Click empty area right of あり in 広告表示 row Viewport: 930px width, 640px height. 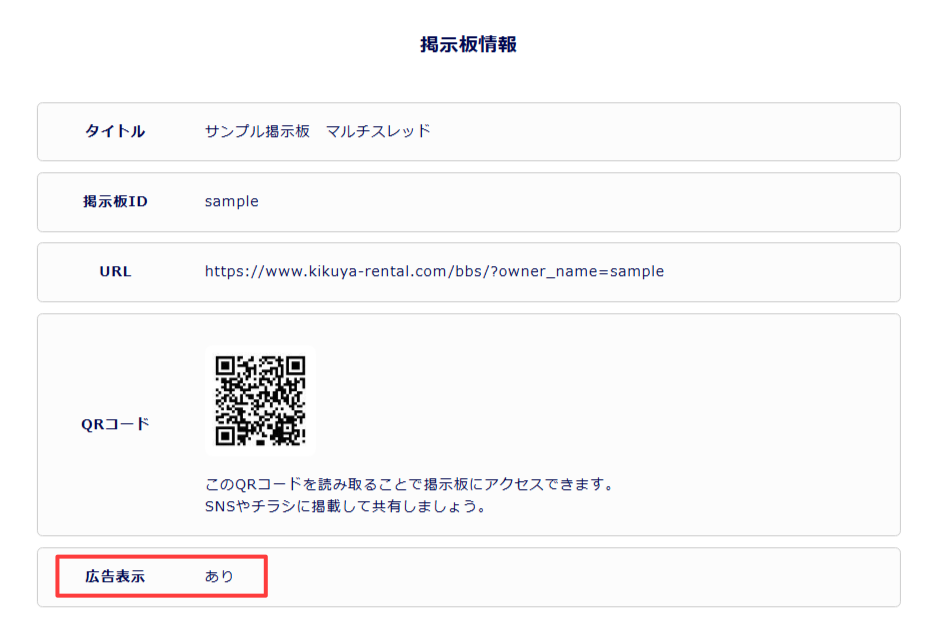[x=580, y=576]
